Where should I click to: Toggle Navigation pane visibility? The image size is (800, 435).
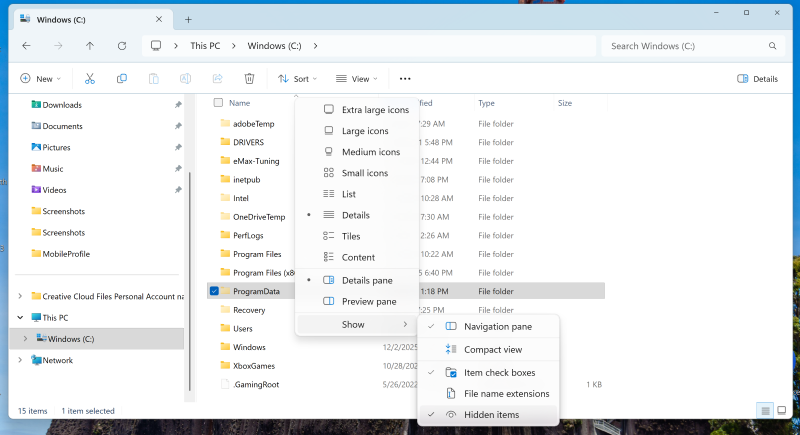point(488,326)
